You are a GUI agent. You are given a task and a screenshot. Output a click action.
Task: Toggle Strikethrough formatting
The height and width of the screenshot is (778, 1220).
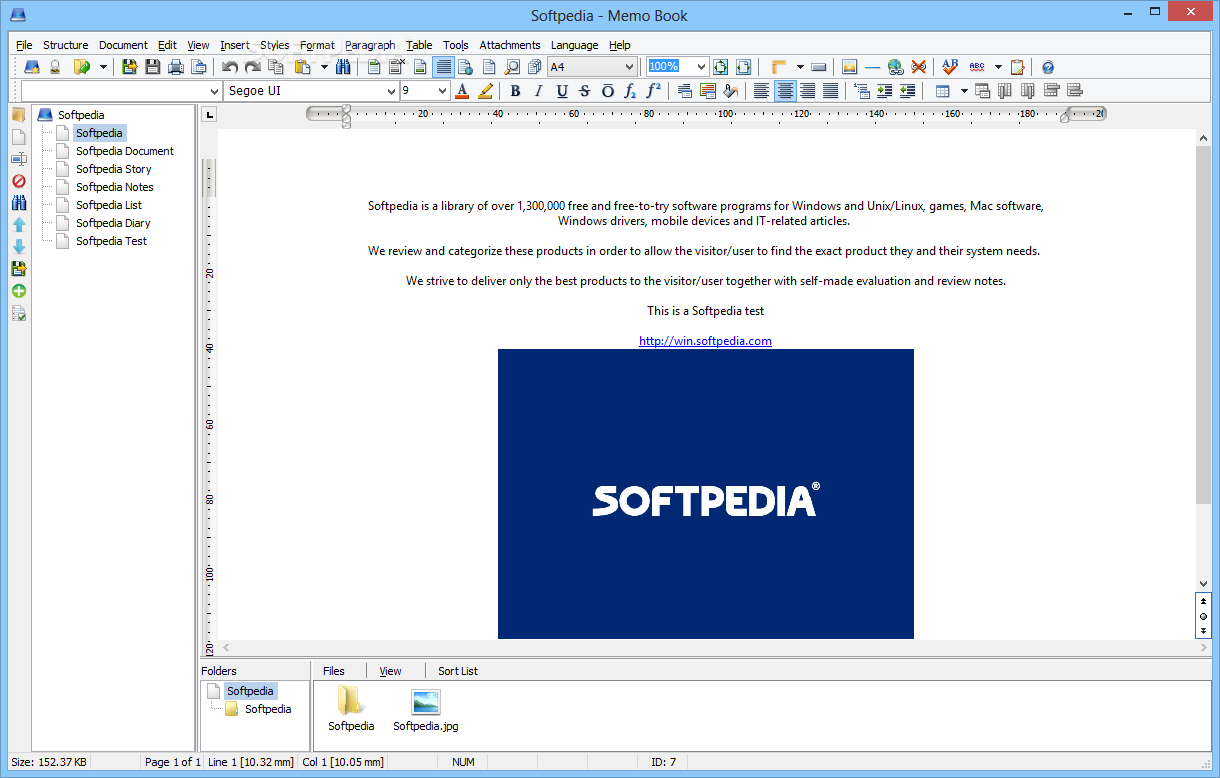[x=584, y=91]
